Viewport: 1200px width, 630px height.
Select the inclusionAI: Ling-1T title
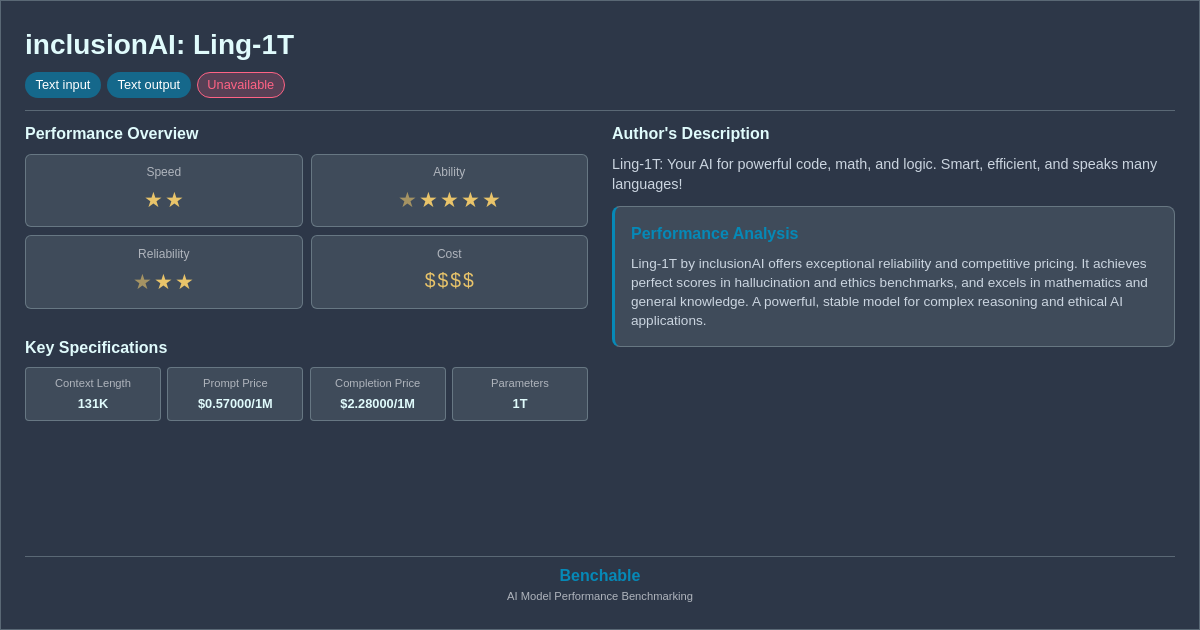[160, 44]
